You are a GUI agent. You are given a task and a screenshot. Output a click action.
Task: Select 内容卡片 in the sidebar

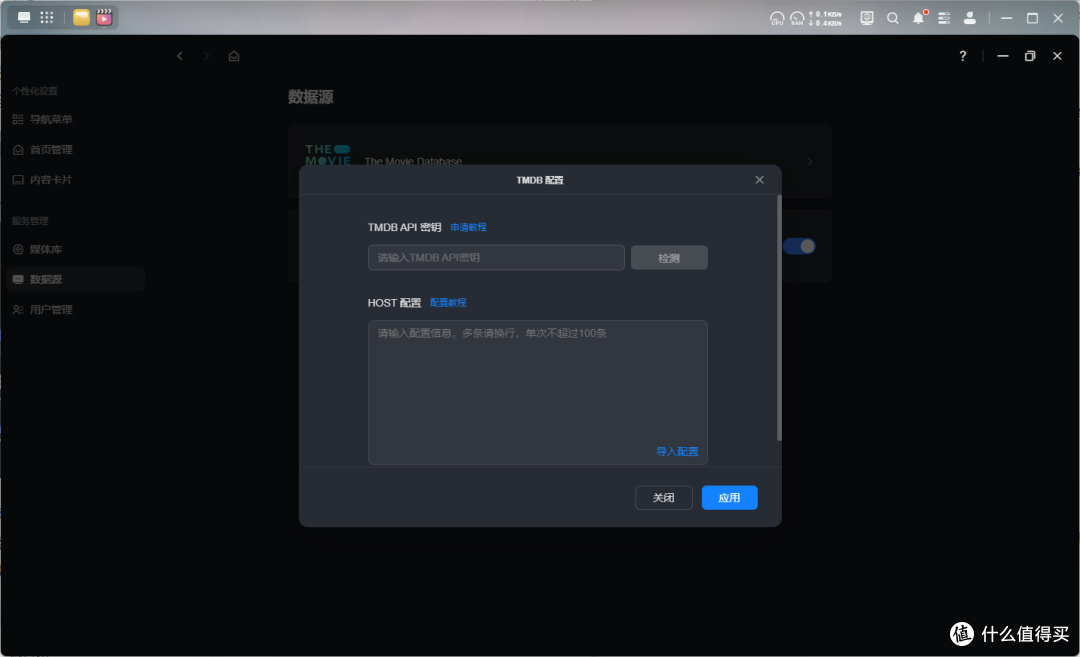[x=75, y=180]
